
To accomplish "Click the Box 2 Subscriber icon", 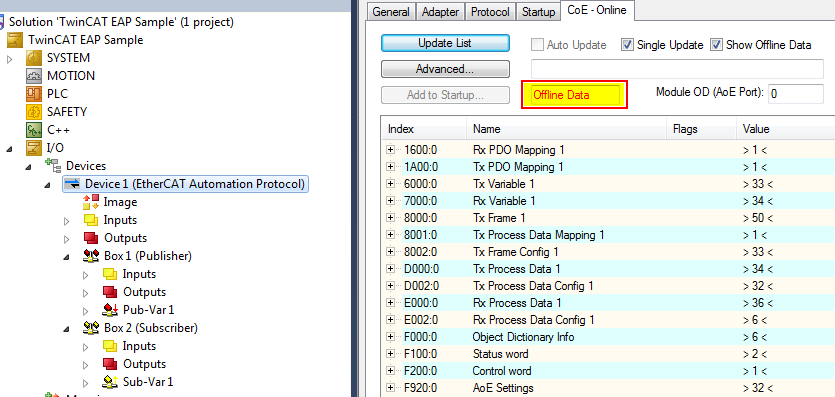I will point(91,328).
